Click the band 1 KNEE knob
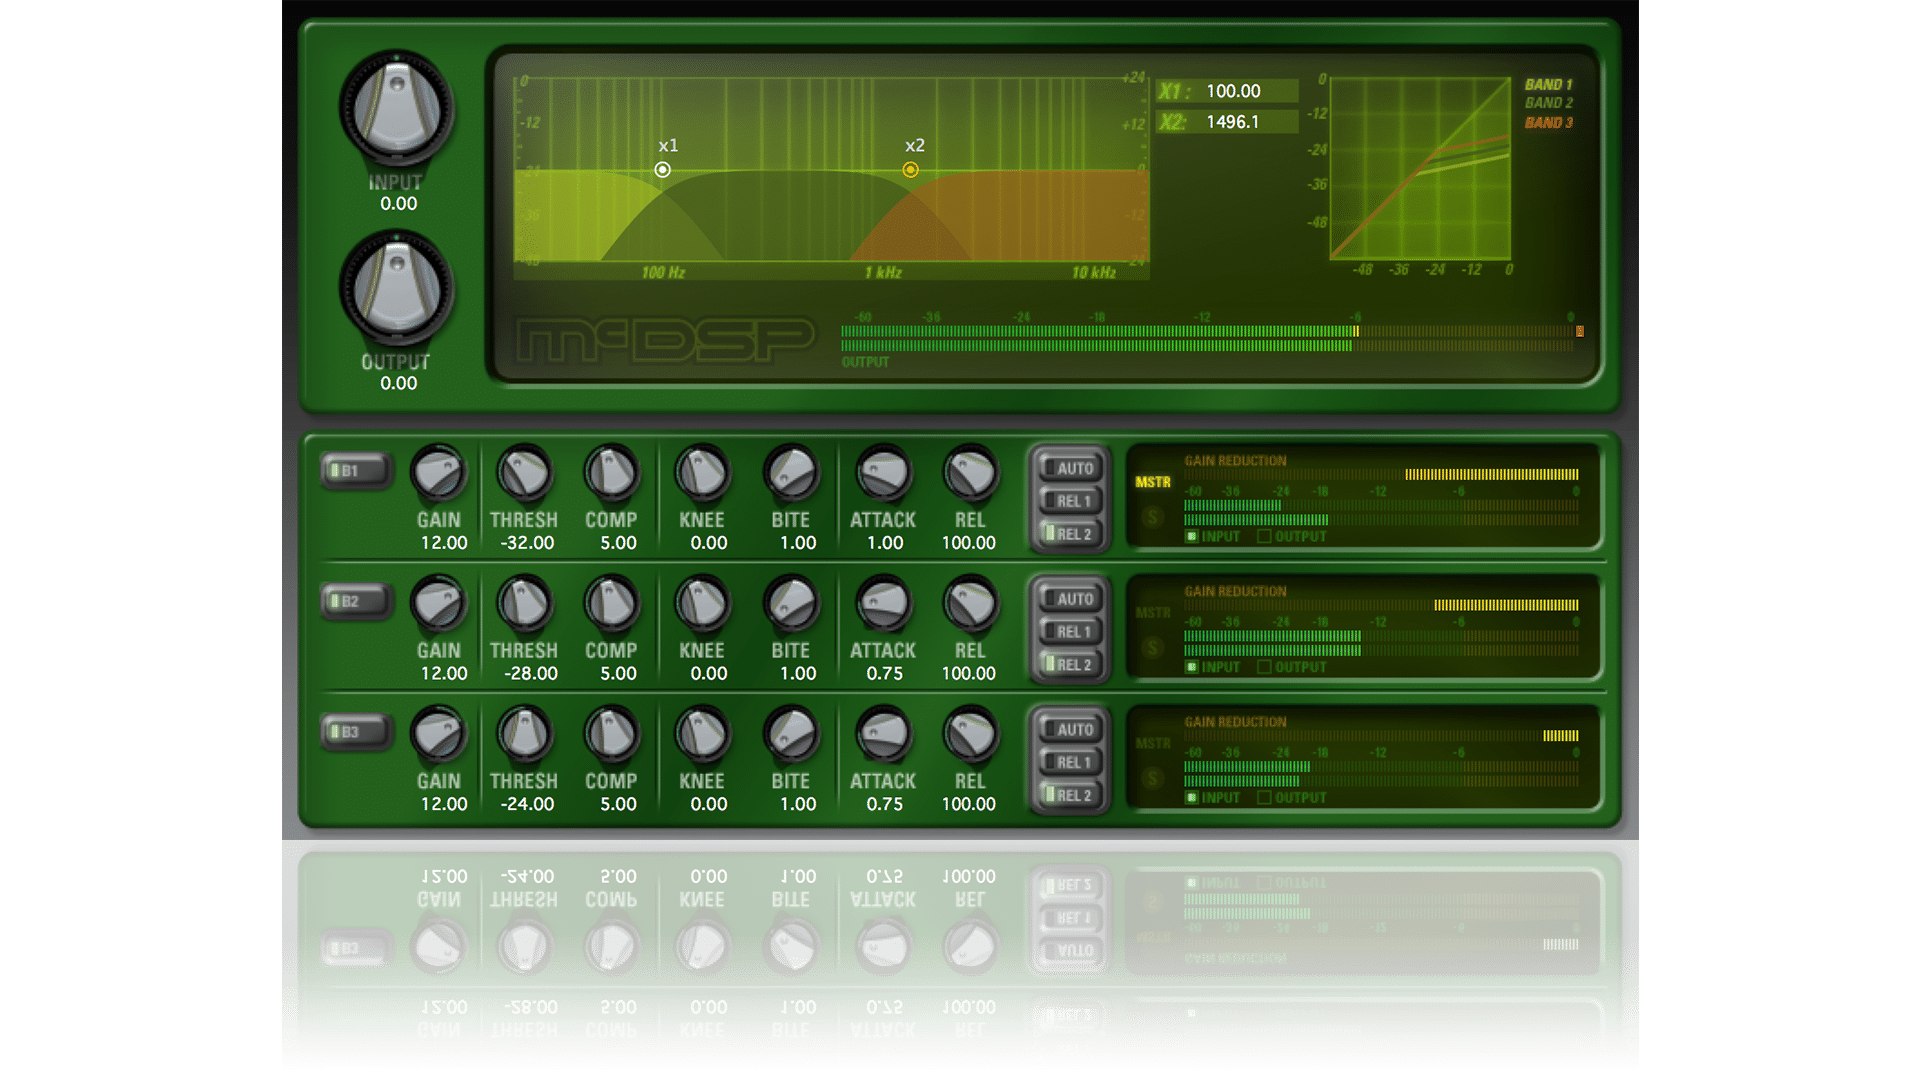 point(702,473)
